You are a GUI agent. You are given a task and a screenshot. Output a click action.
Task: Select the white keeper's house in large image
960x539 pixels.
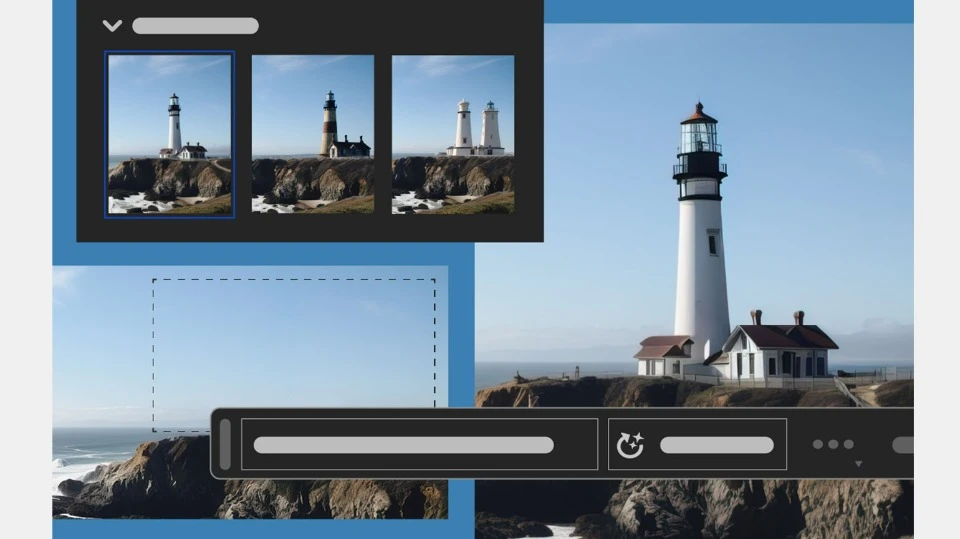tap(780, 353)
